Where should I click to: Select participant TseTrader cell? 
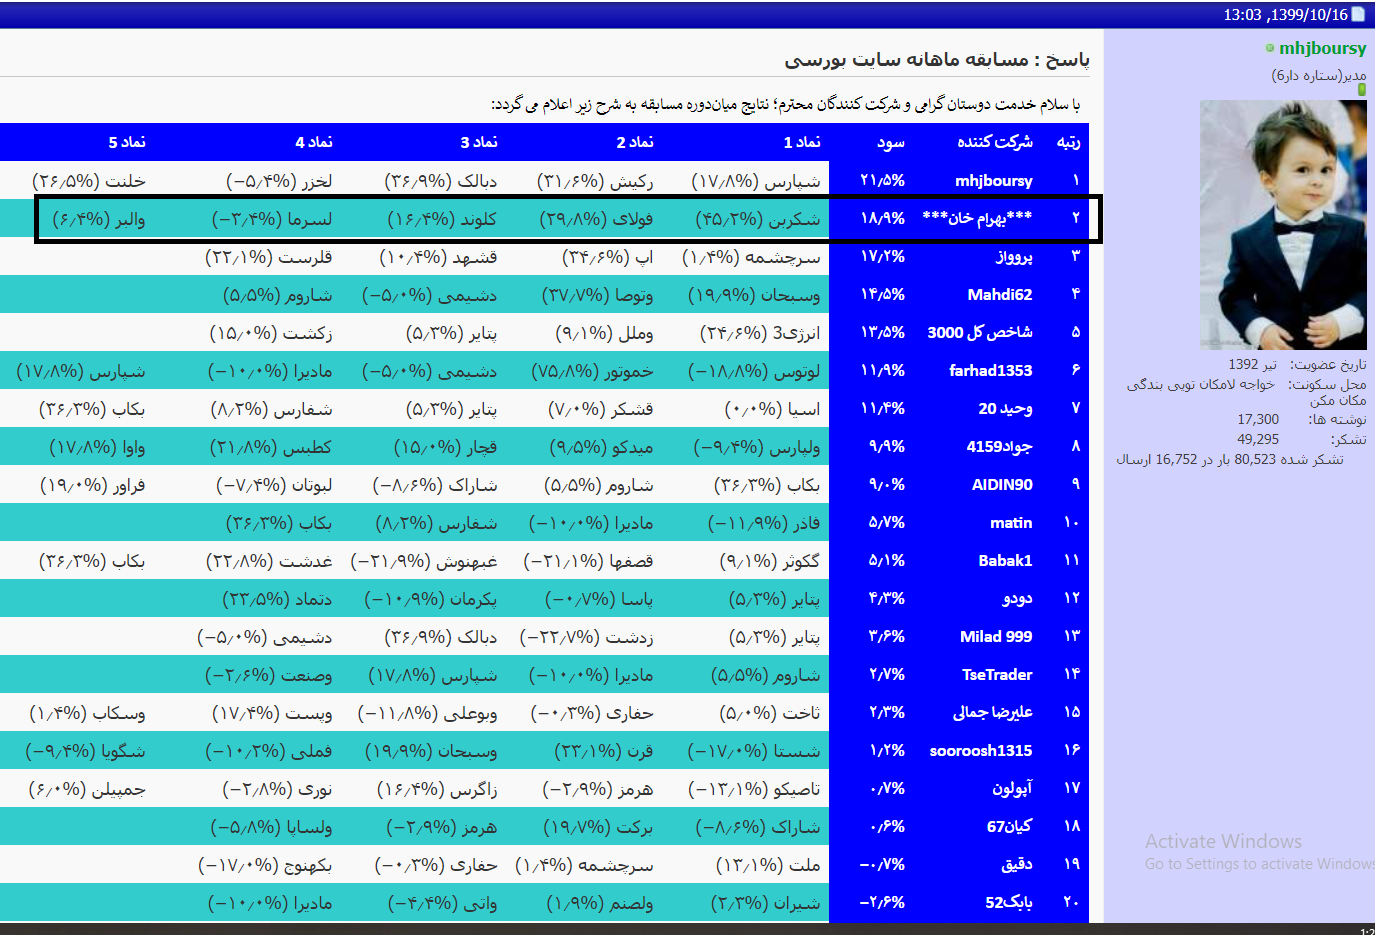pyautogui.click(x=997, y=675)
